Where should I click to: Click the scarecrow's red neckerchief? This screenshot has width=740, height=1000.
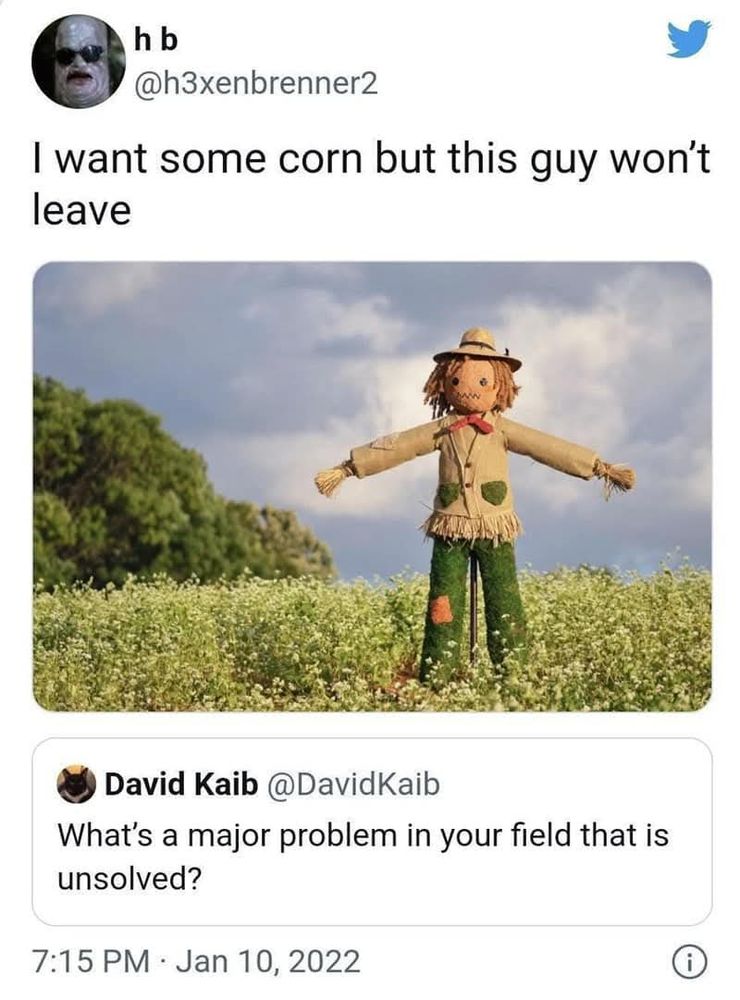[x=473, y=423]
